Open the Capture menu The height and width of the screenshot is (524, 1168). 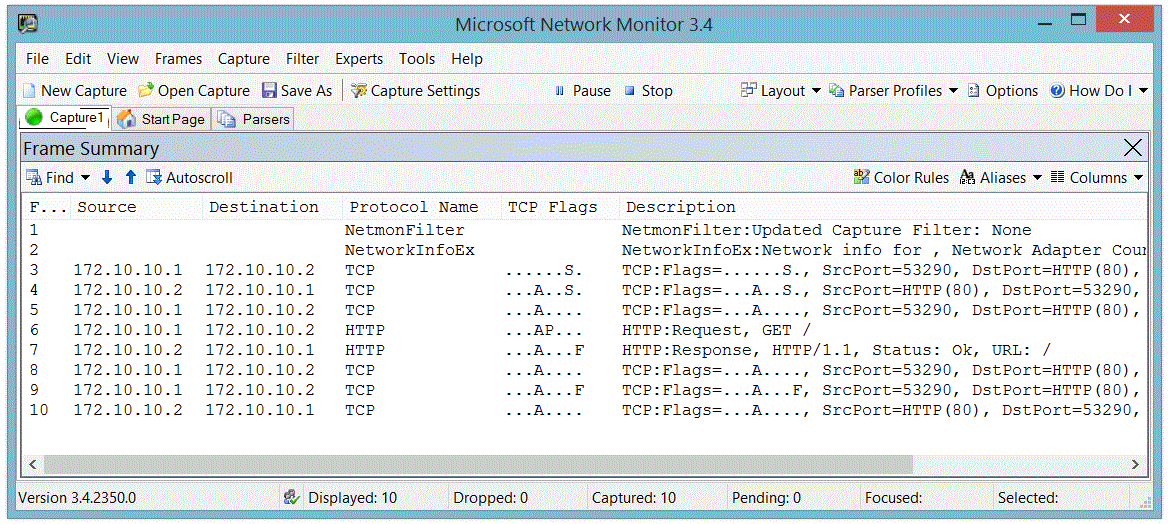click(x=244, y=59)
